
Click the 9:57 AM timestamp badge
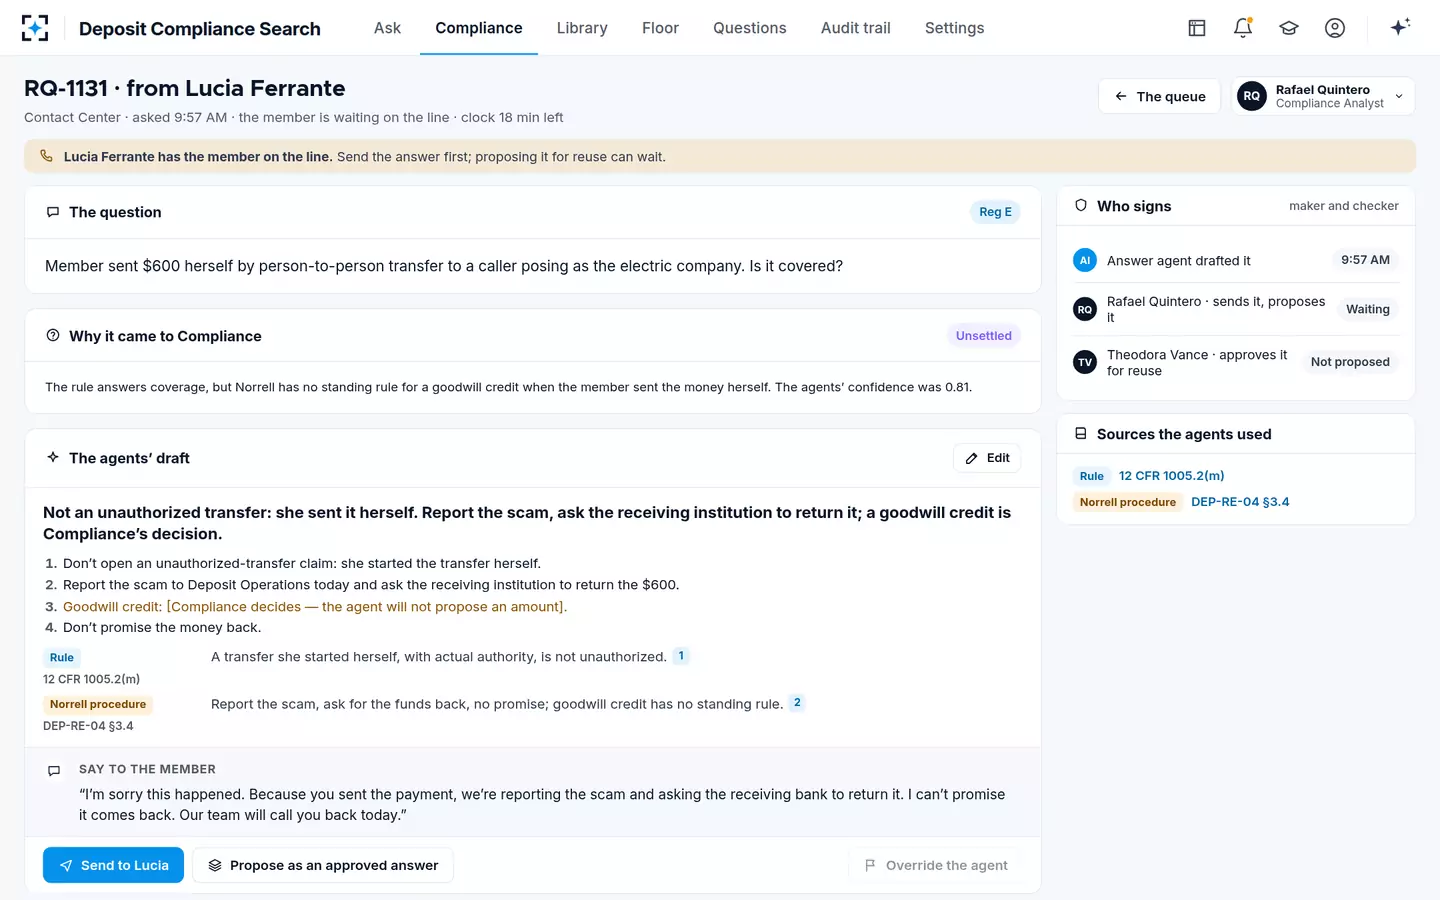coord(1365,260)
